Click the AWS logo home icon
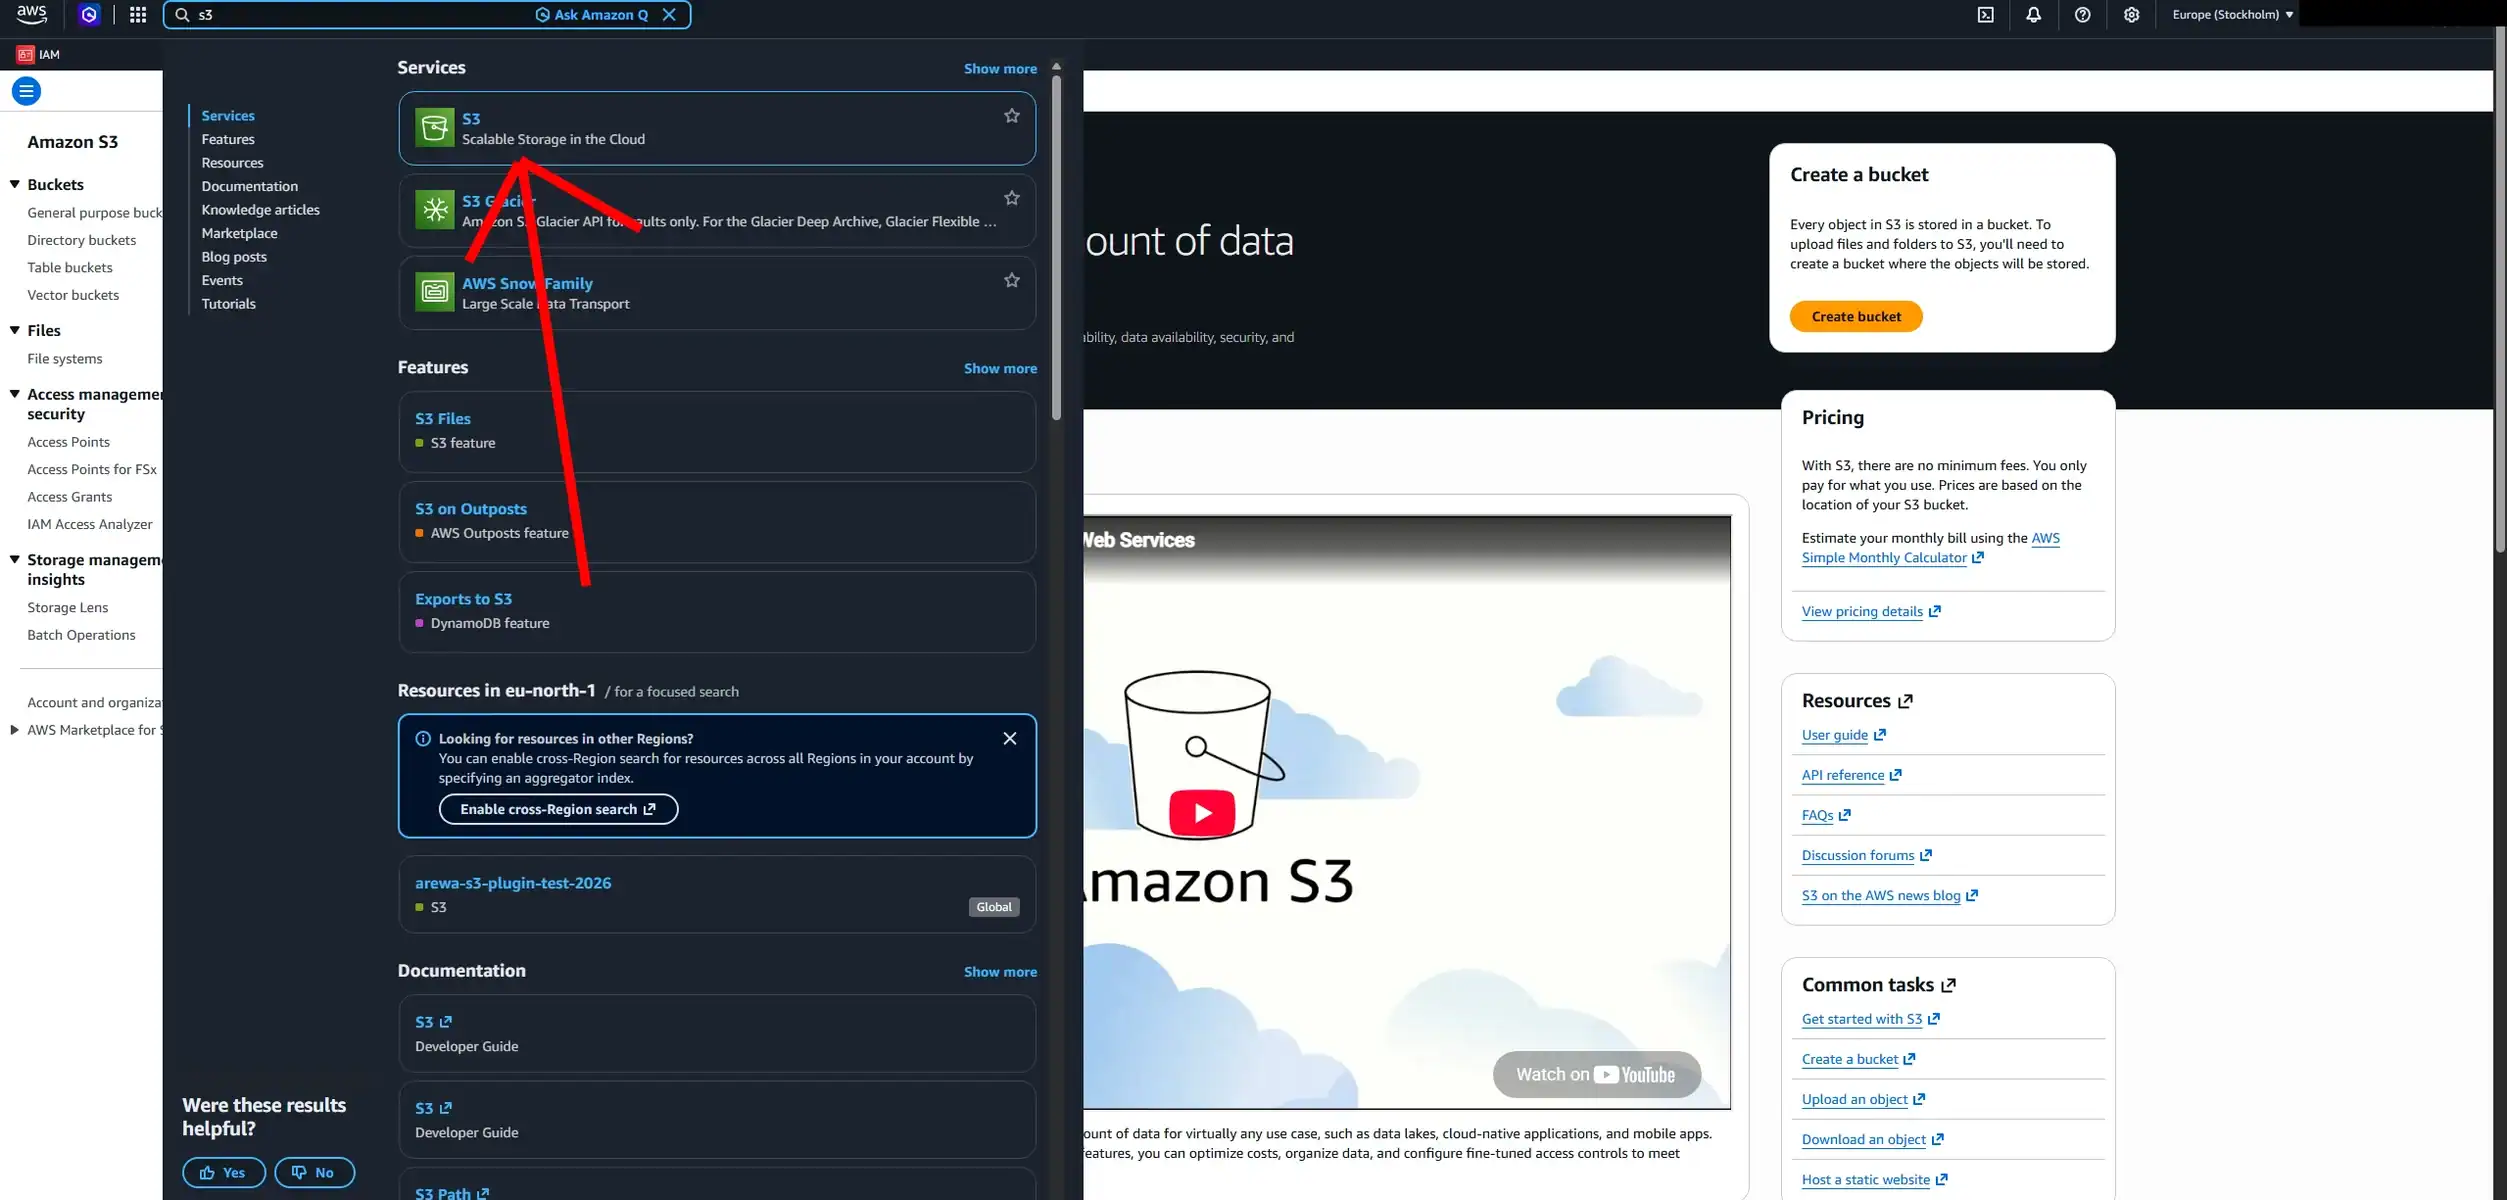The image size is (2507, 1200). 31,14
